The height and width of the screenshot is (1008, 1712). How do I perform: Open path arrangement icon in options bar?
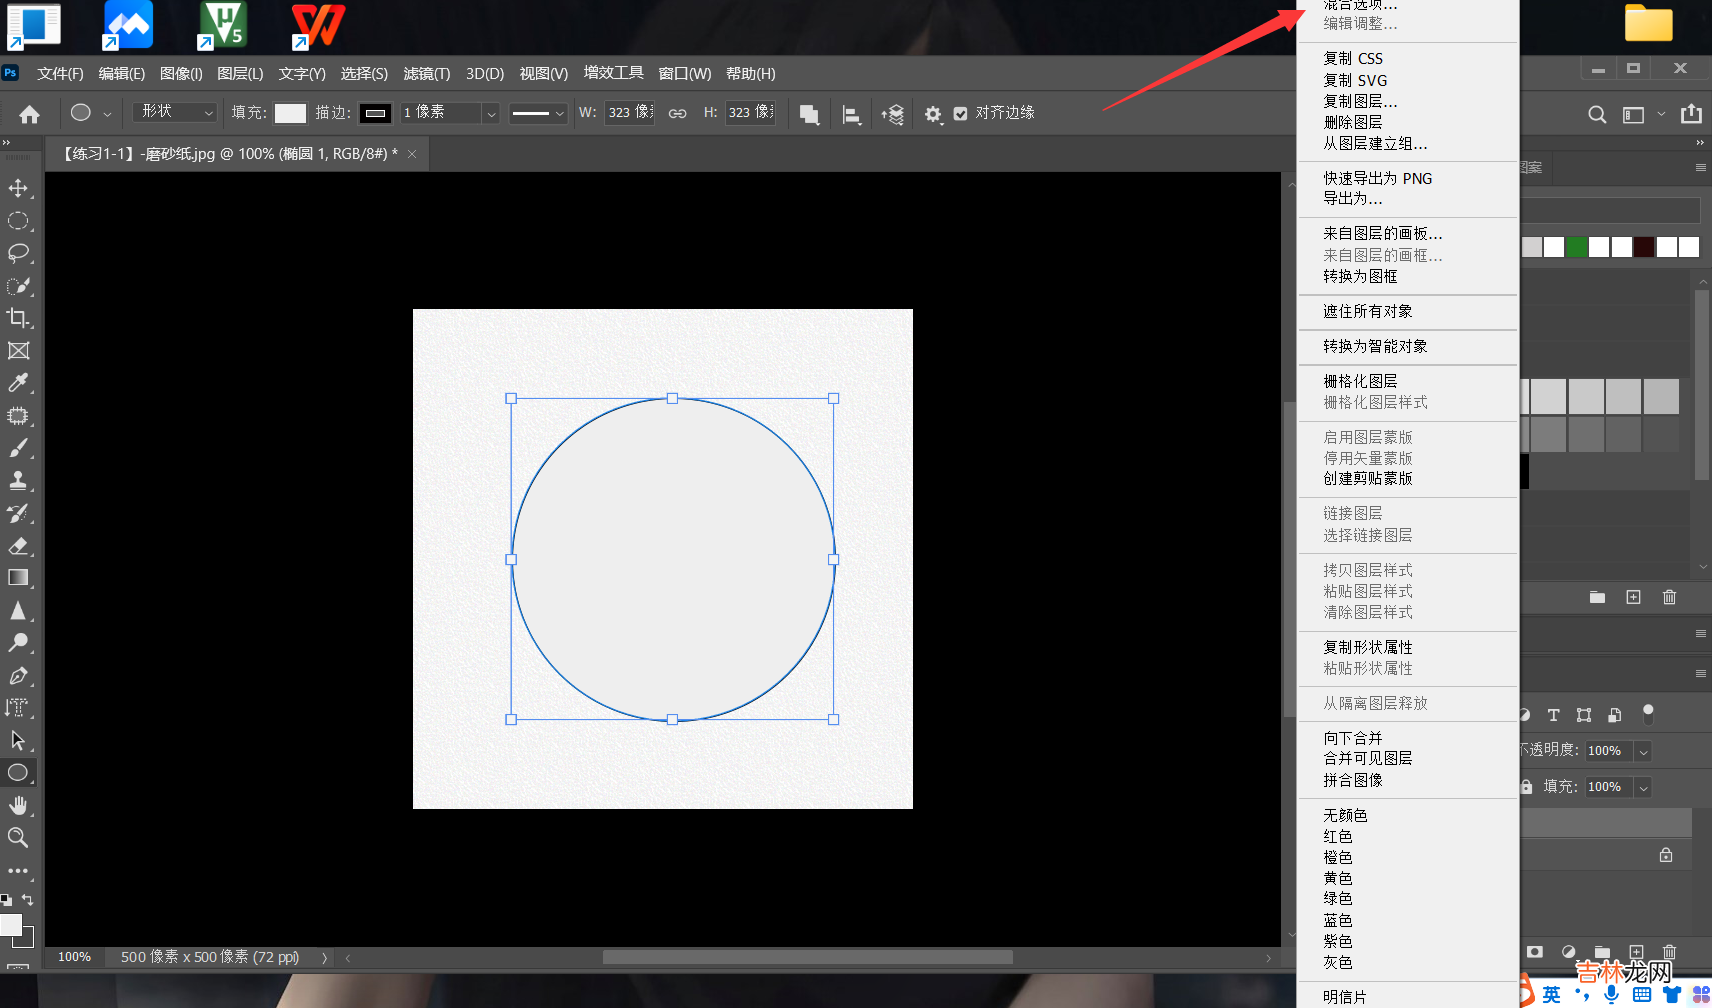[x=892, y=114]
